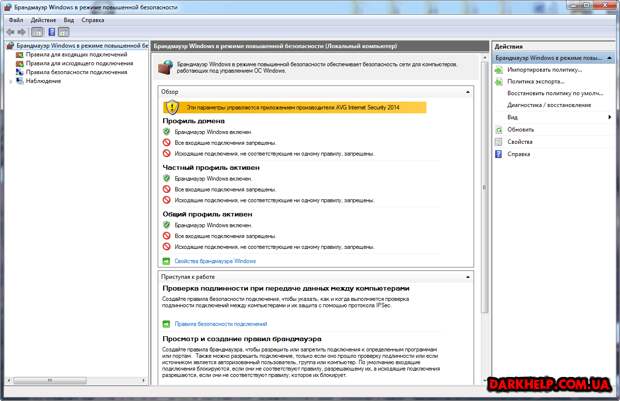Click the green Обновить refresh icon
Viewport: 620px width, 401px height.
pos(499,130)
